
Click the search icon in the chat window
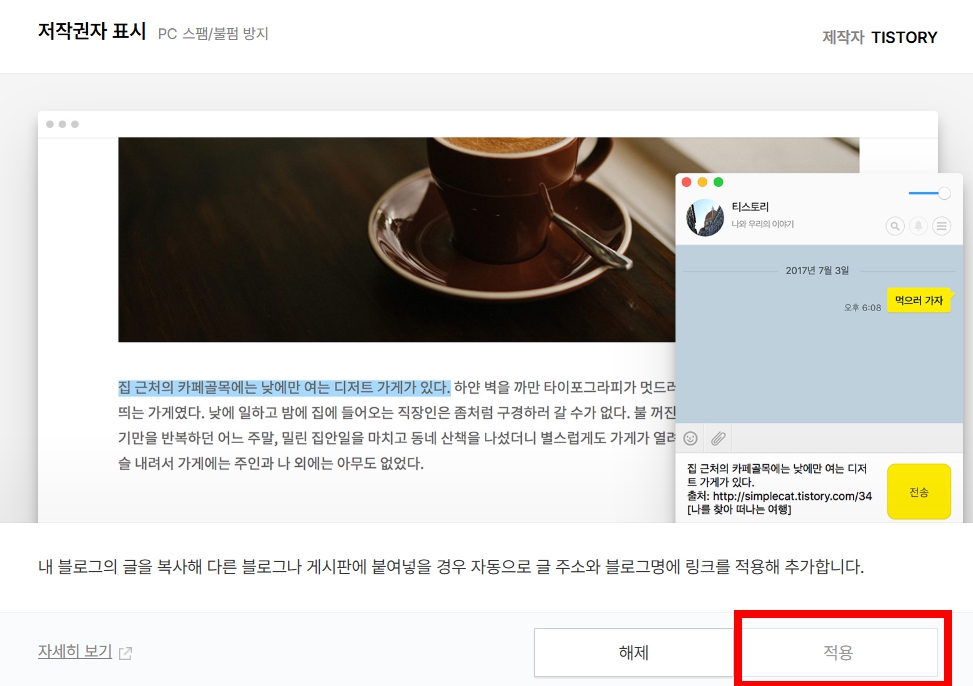[895, 226]
